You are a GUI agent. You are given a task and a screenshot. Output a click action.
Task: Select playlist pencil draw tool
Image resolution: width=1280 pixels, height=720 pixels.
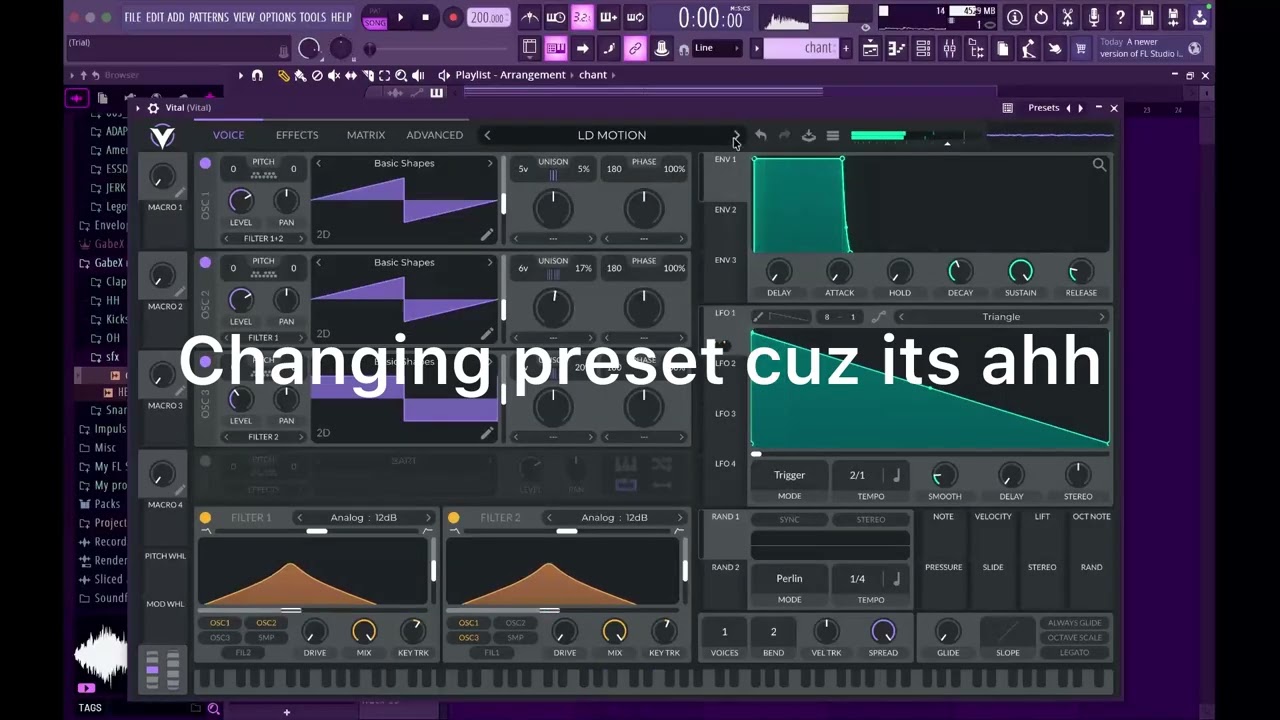284,75
